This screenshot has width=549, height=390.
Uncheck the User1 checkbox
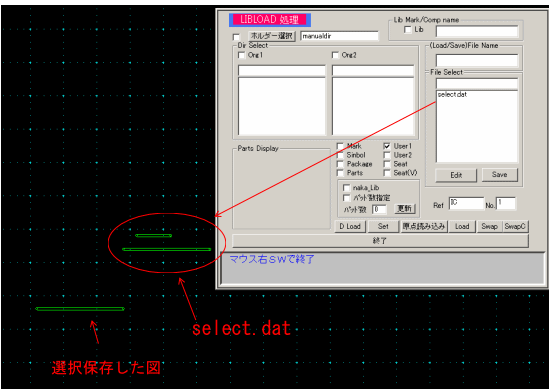(387, 146)
